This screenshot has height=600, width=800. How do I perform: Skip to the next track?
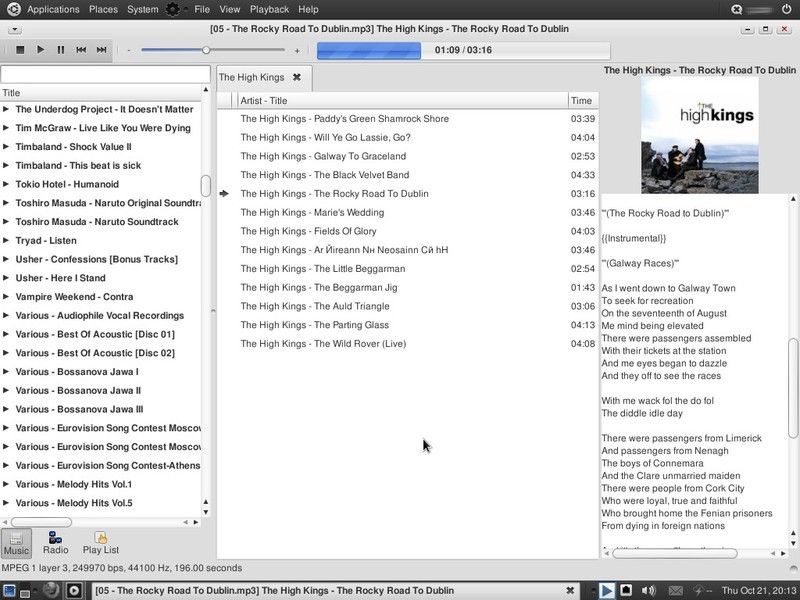[x=102, y=50]
